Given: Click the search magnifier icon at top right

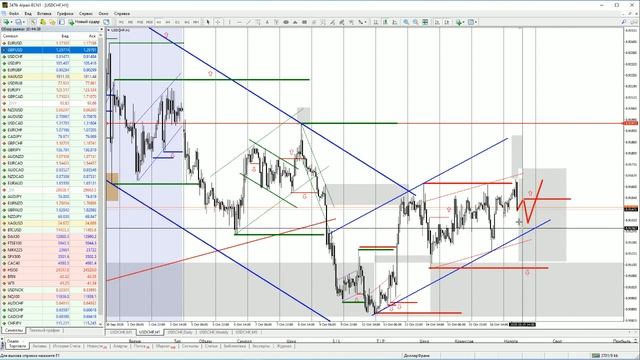Looking at the screenshot, I should point(624,22).
